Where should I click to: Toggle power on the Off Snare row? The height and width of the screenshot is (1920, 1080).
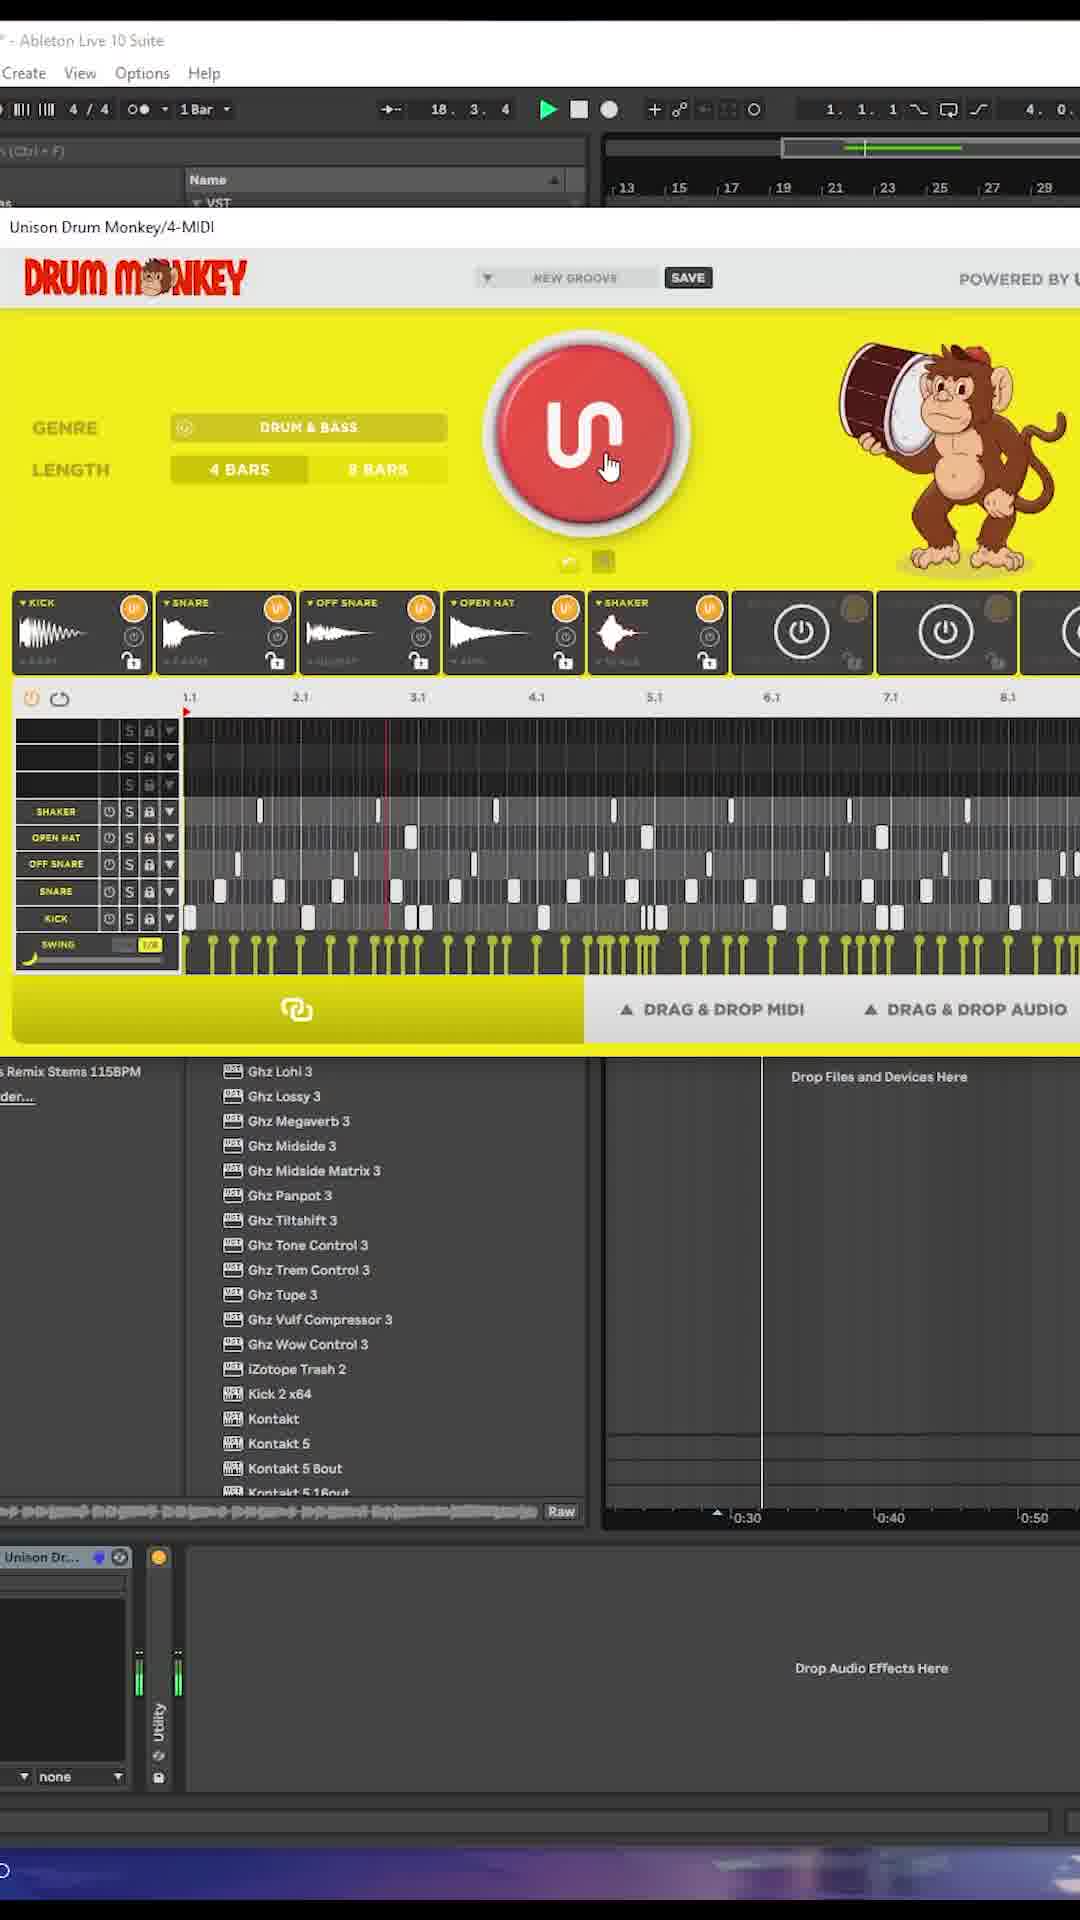[110, 865]
